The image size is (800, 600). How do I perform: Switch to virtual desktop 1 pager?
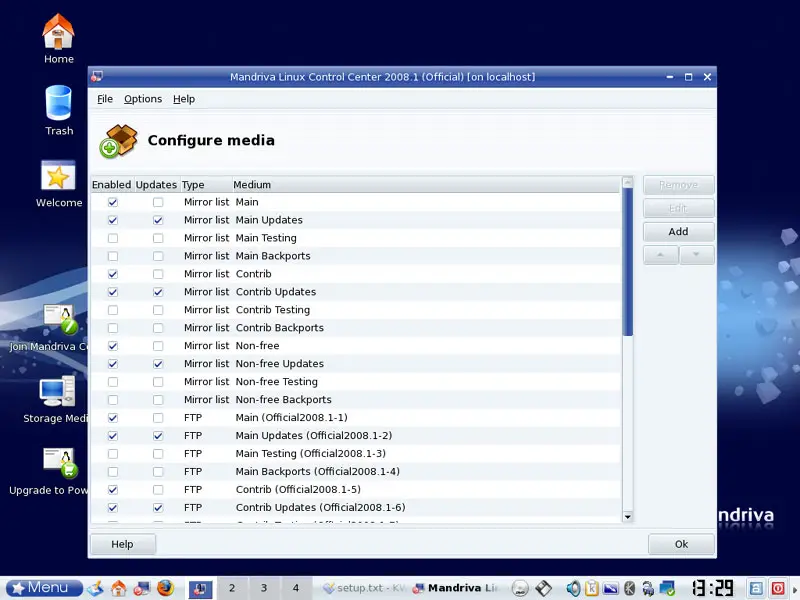click(x=201, y=588)
